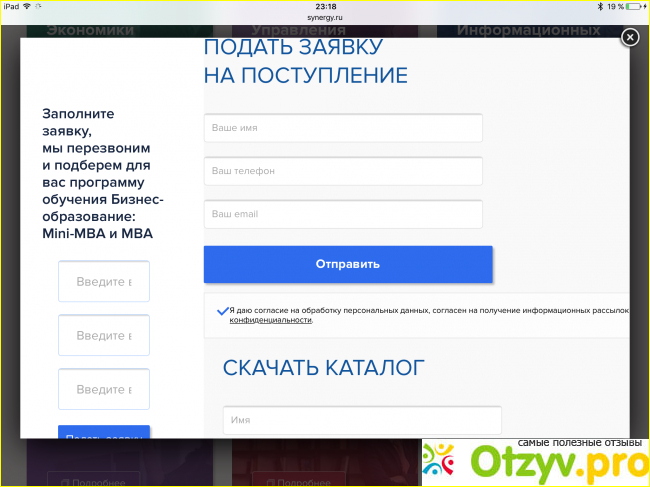Select the second Введите field in left panel
The image size is (650, 487).
click(x=104, y=335)
